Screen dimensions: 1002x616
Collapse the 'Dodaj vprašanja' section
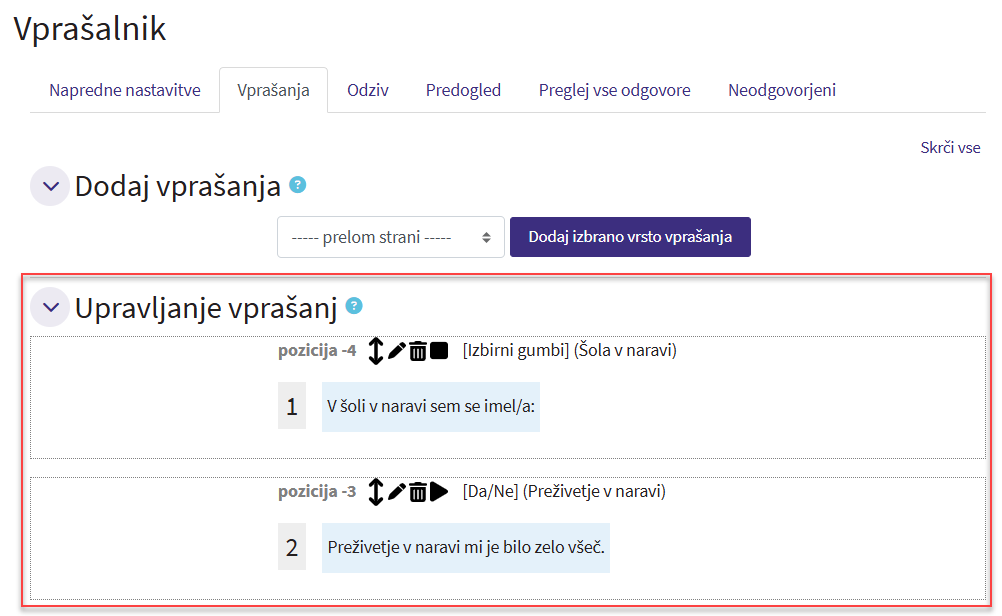pyautogui.click(x=50, y=187)
